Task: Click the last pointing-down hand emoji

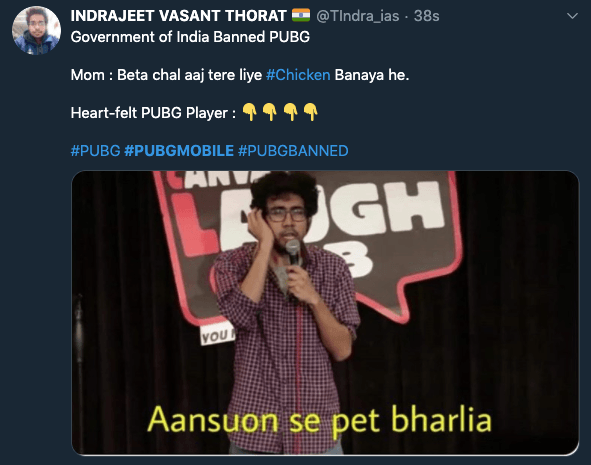Action: (311, 112)
